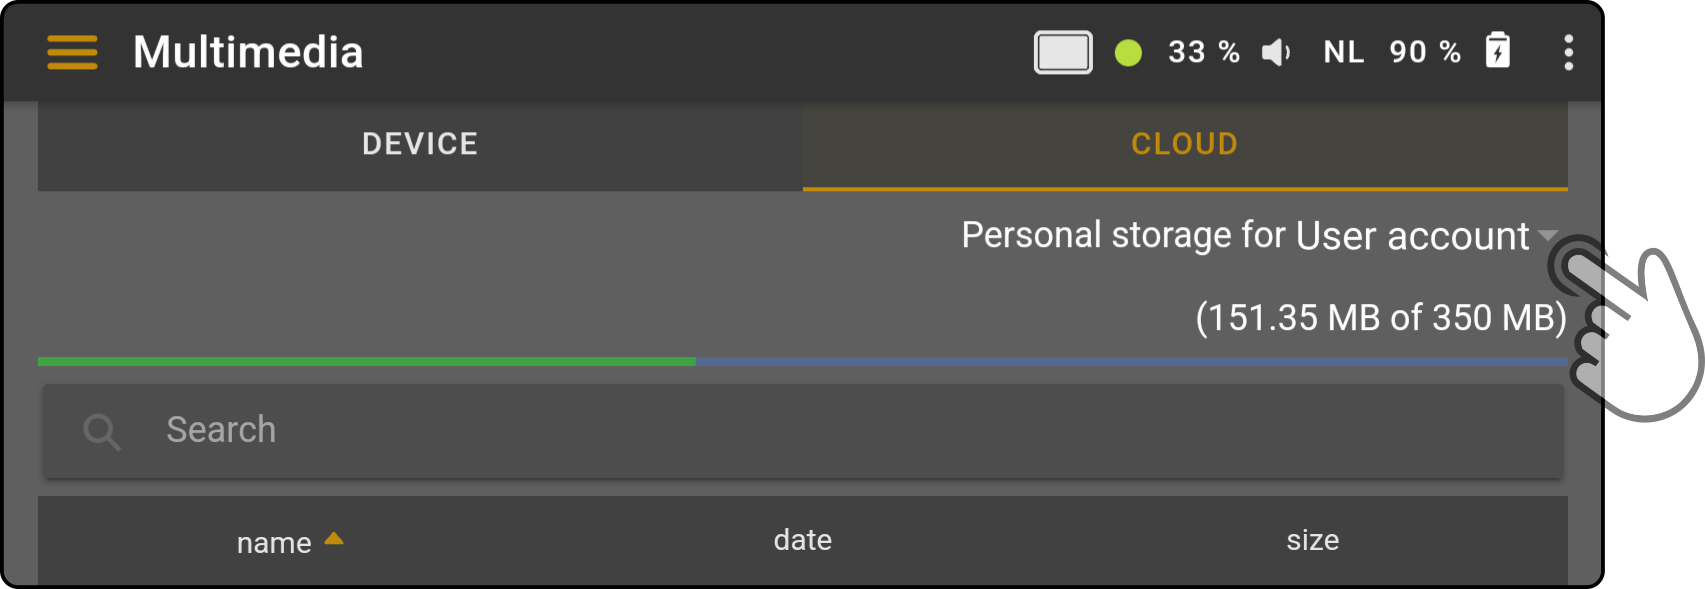
Task: Click the magnifier icon in Search bar
Action: (101, 431)
